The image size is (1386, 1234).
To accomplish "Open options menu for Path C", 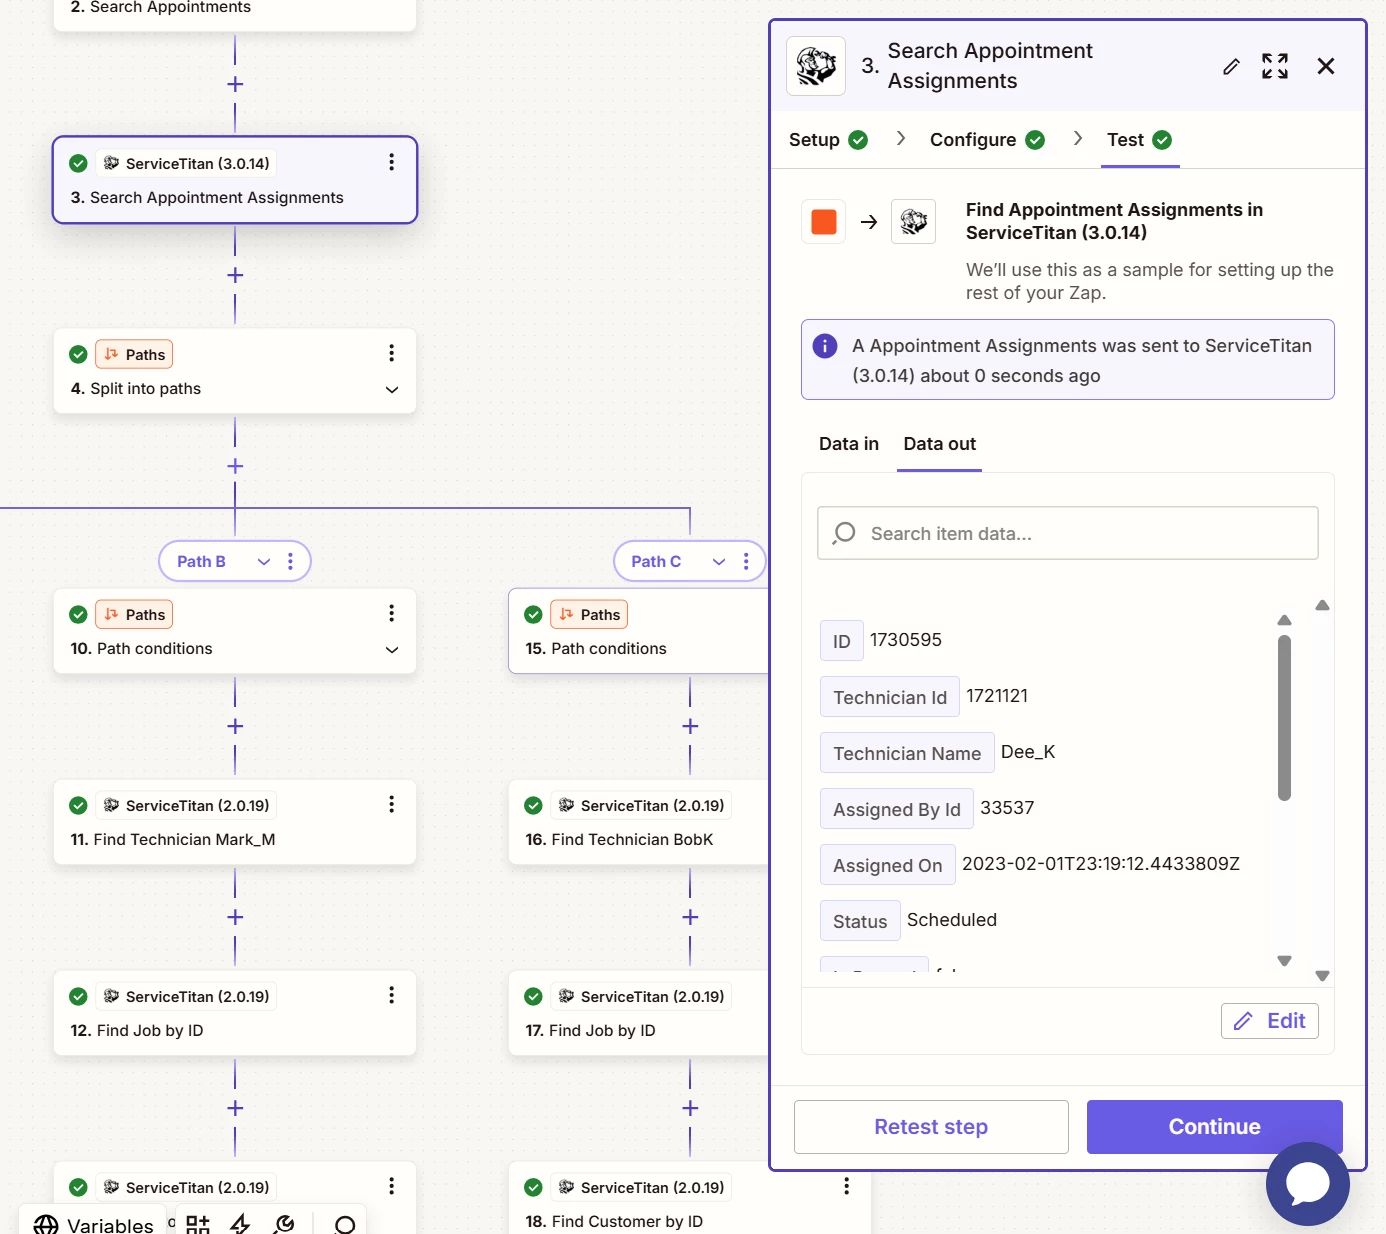I will click(x=746, y=561).
